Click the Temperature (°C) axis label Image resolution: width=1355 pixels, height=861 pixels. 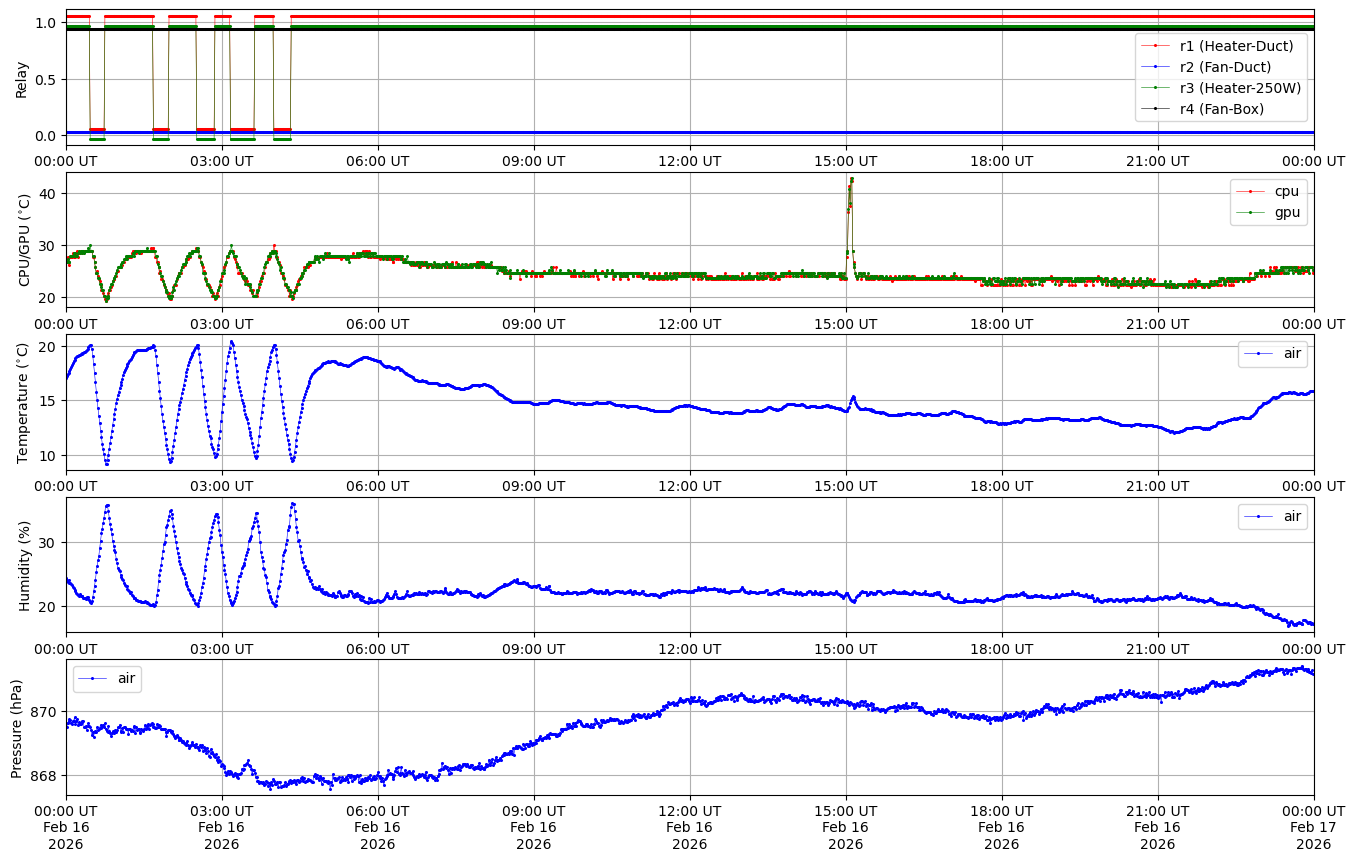click(22, 402)
